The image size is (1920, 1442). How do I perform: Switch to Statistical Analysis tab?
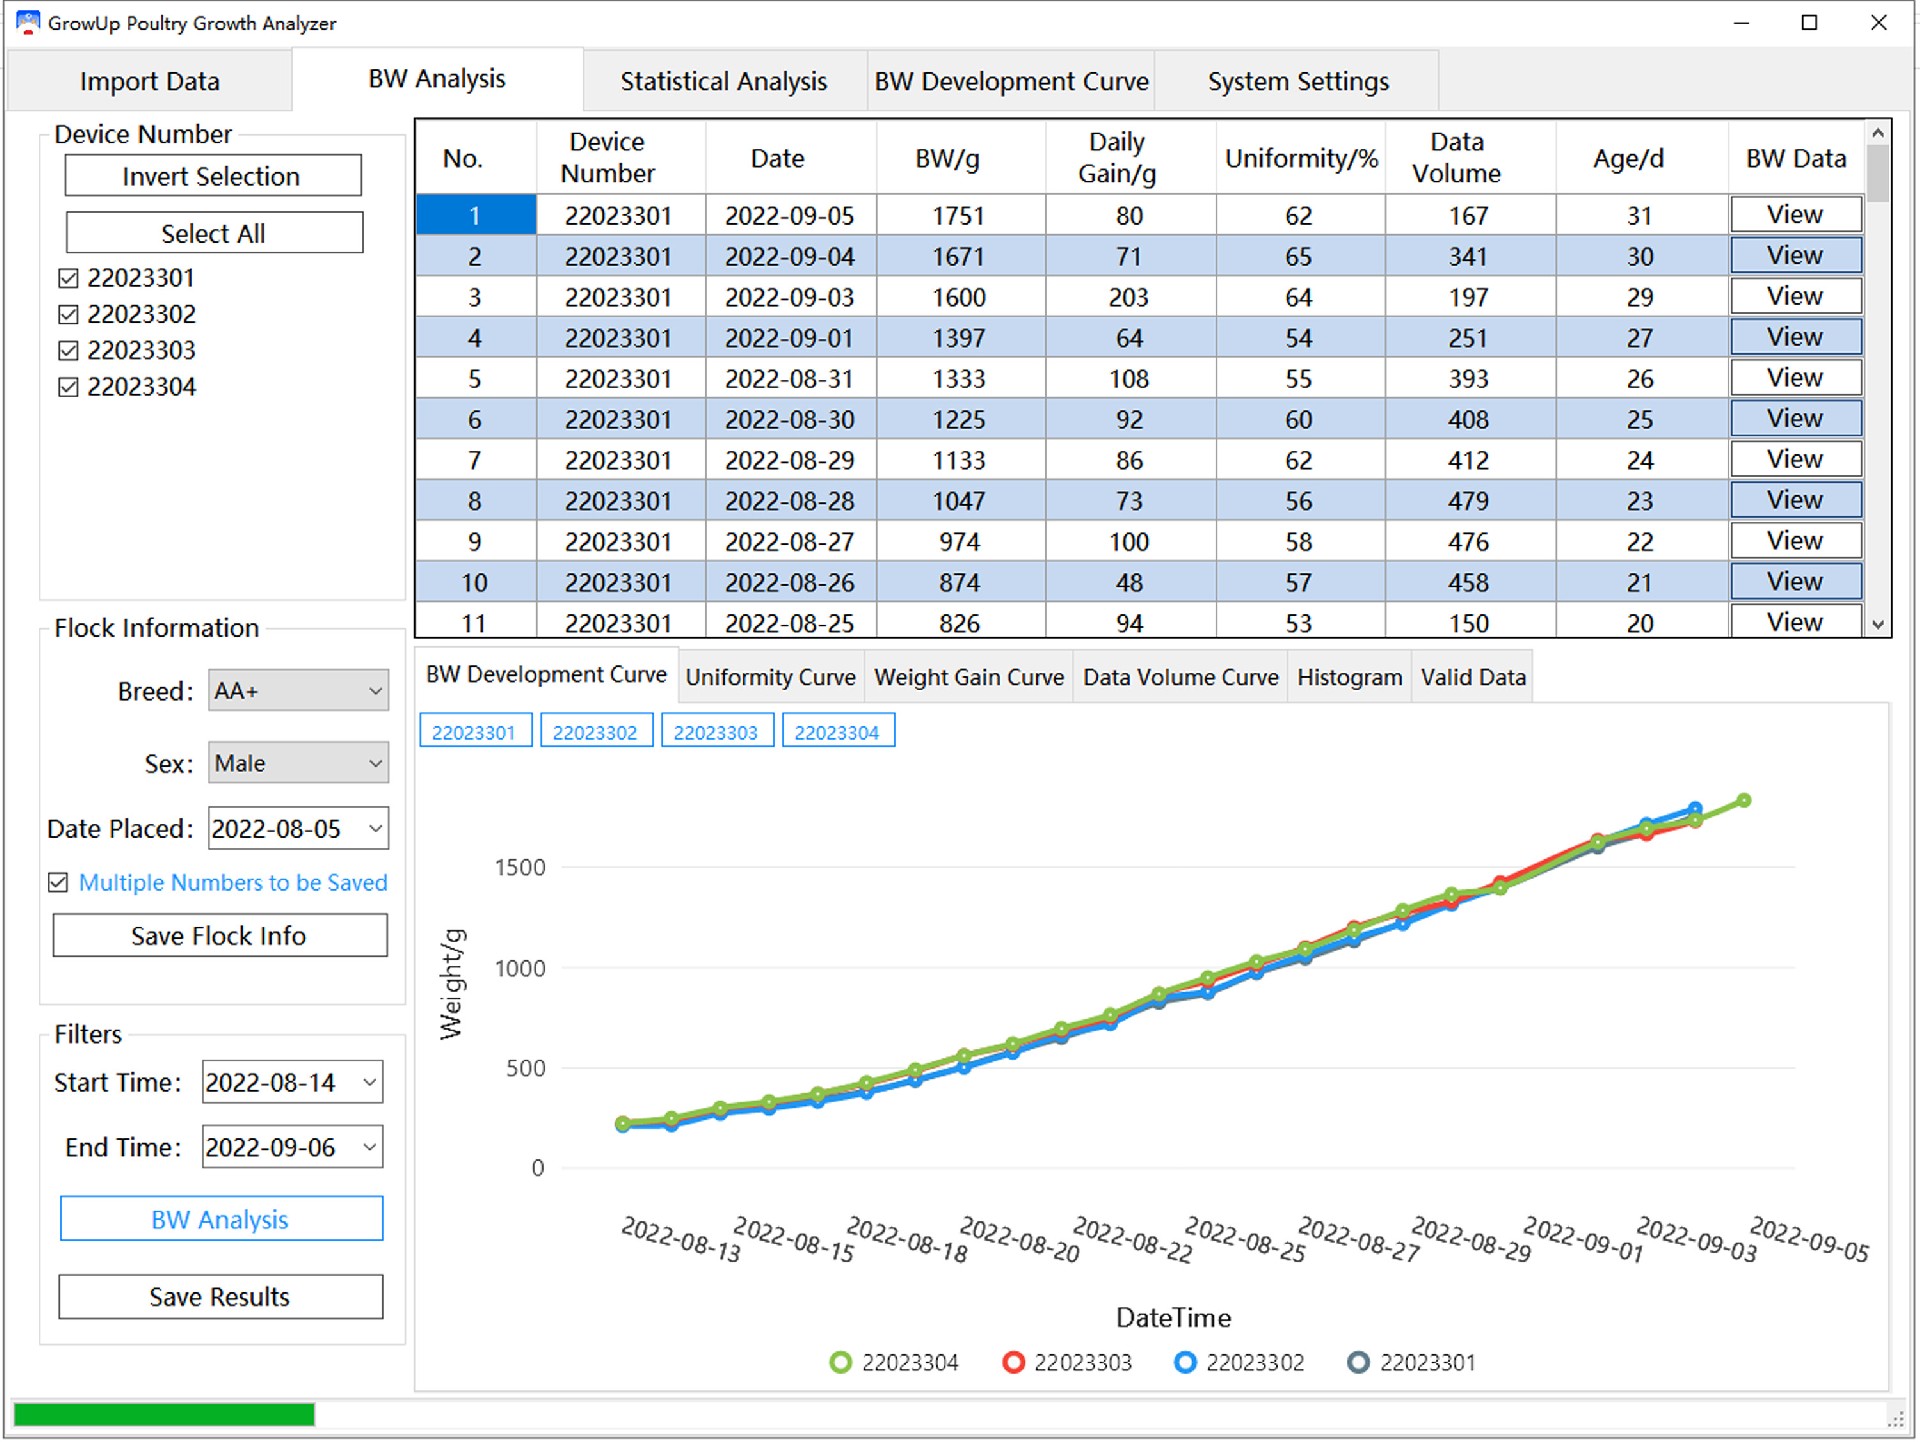pos(723,81)
